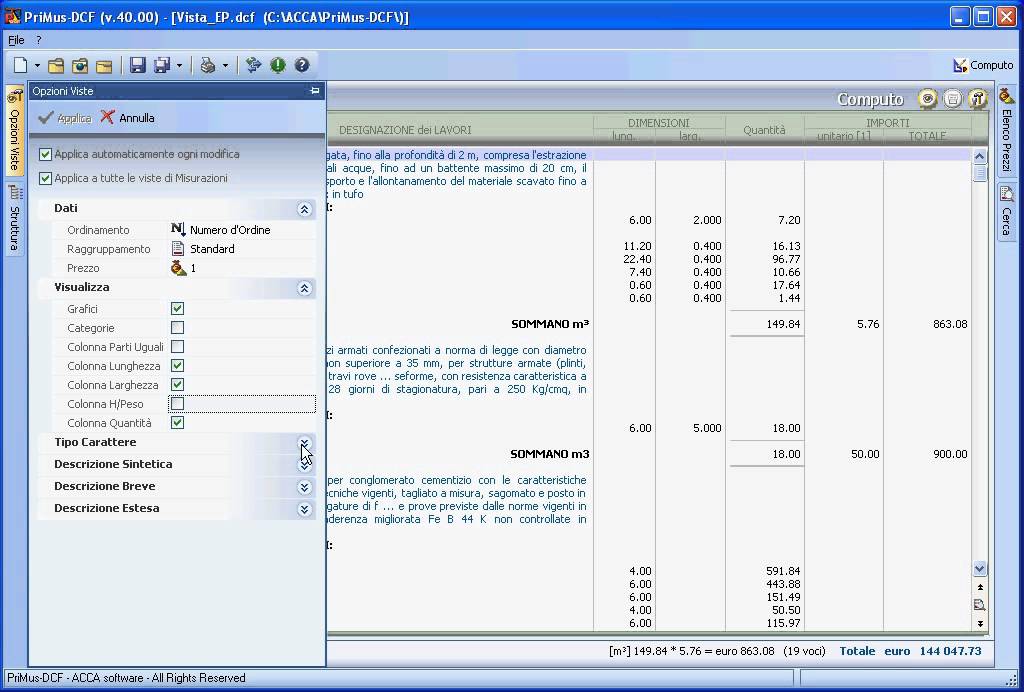The height and width of the screenshot is (692, 1024).
Task: Select the Struttura side tab
Action: (14, 219)
